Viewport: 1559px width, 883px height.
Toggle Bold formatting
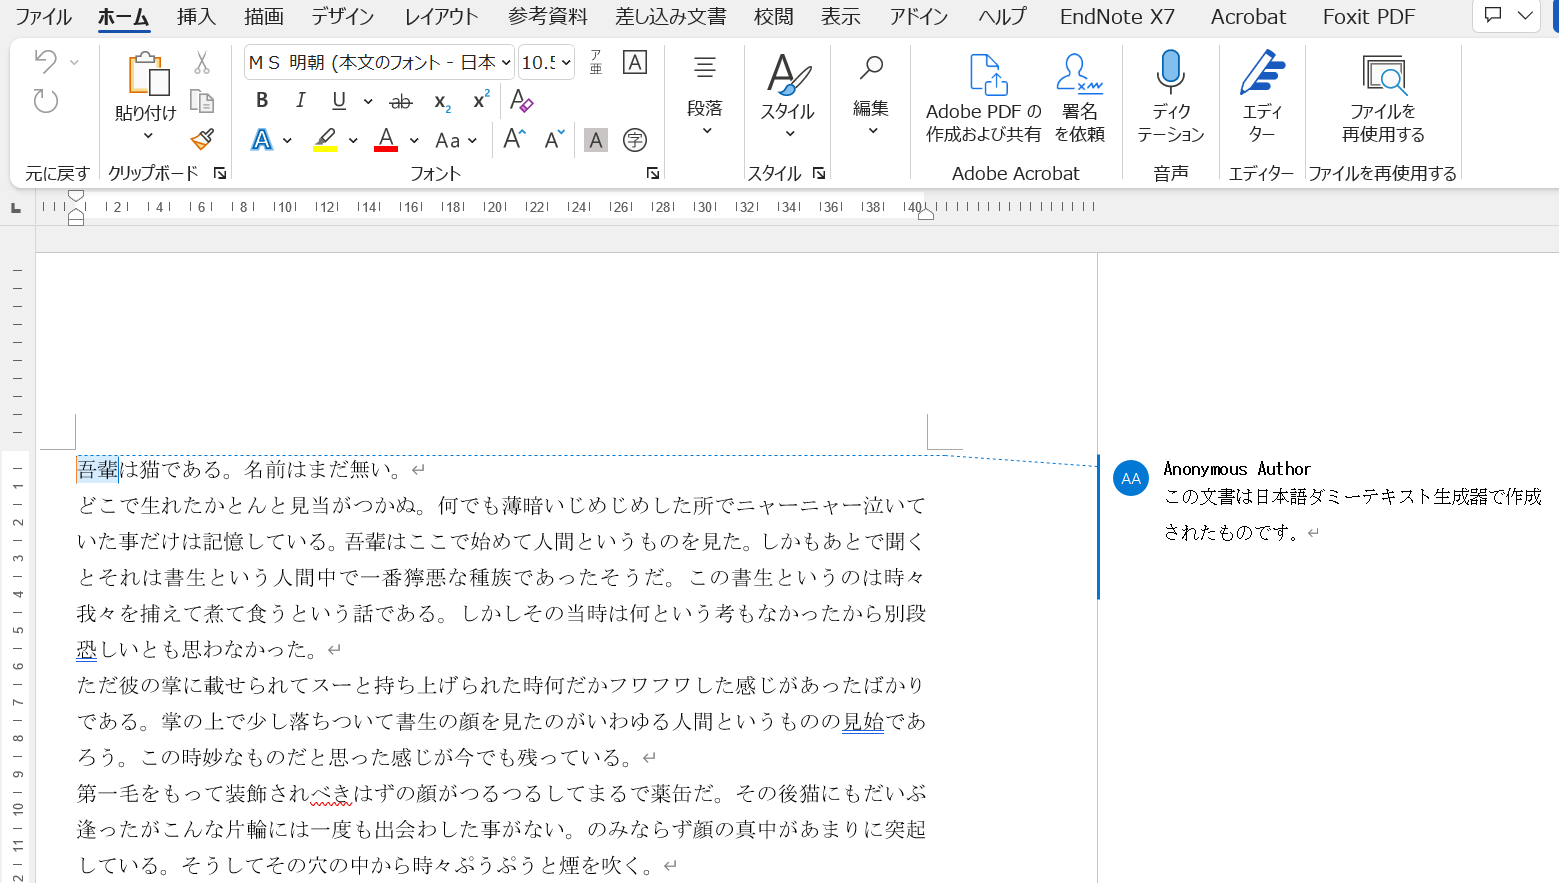tap(262, 100)
